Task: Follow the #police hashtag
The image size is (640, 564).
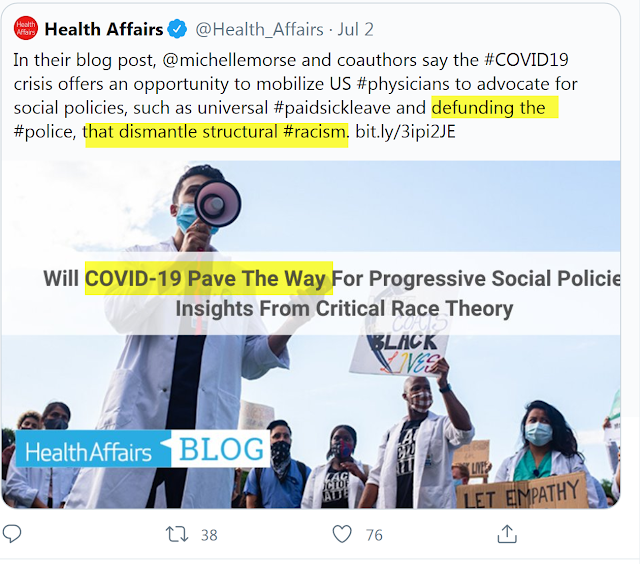Action: click(44, 132)
